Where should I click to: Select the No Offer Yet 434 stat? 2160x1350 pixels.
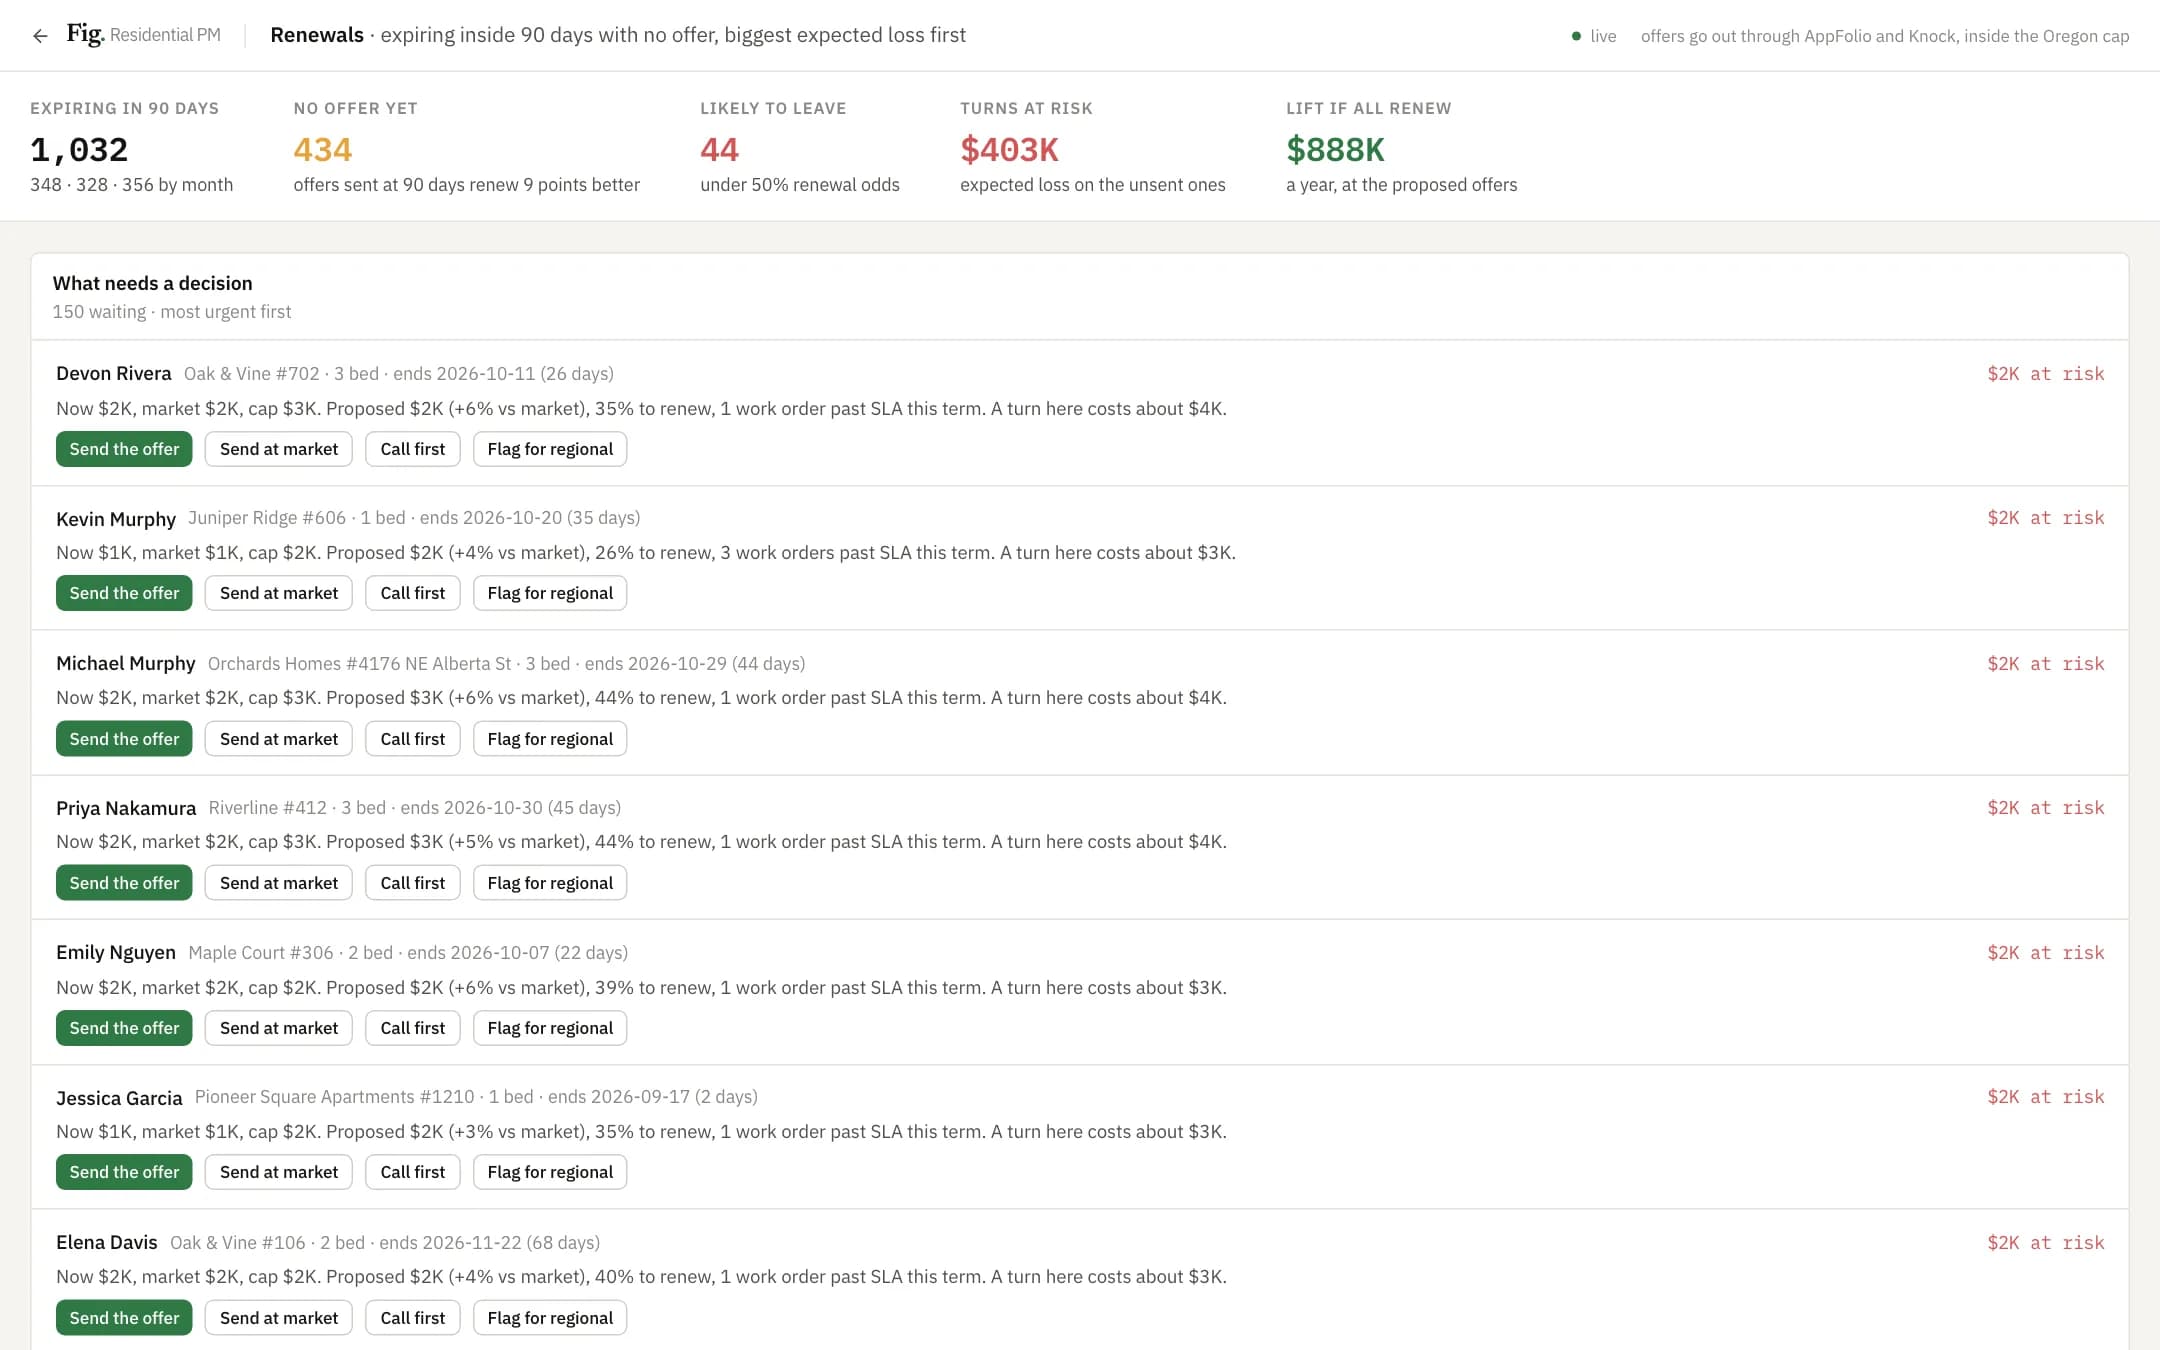click(x=466, y=147)
